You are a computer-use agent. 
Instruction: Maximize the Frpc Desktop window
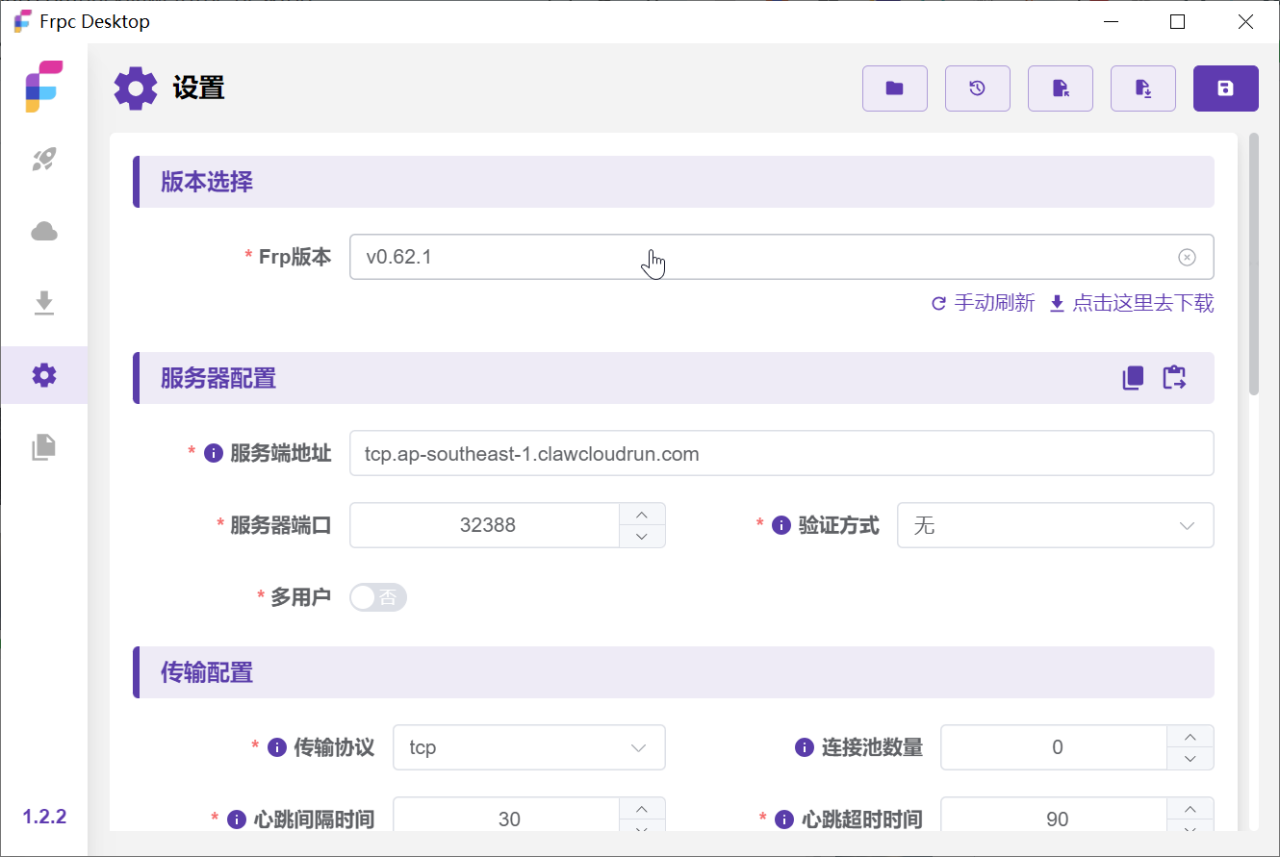[x=1178, y=21]
